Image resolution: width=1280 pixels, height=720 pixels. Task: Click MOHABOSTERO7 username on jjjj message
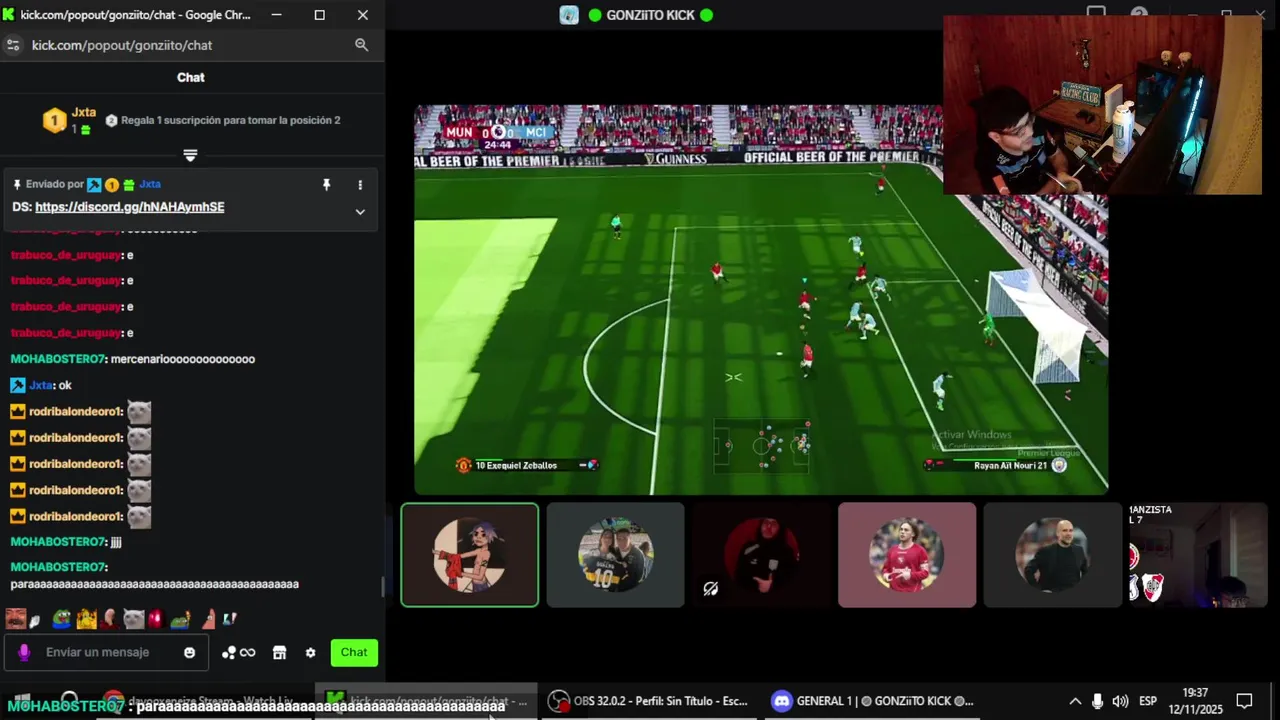click(x=58, y=541)
